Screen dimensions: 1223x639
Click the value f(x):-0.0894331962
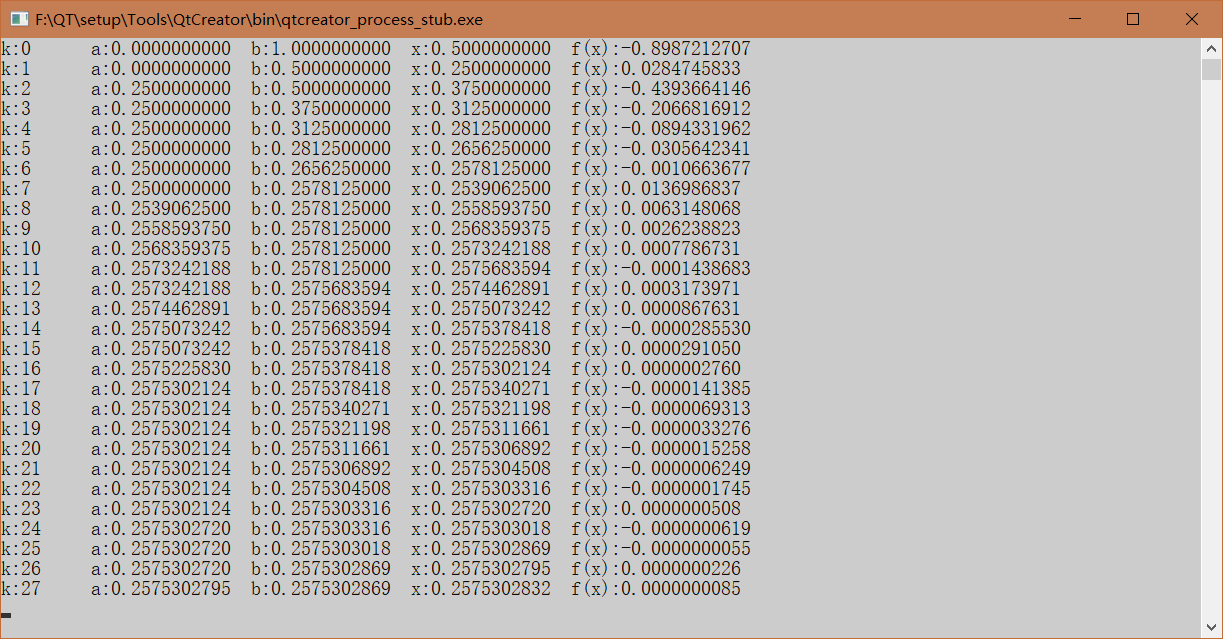click(661, 129)
